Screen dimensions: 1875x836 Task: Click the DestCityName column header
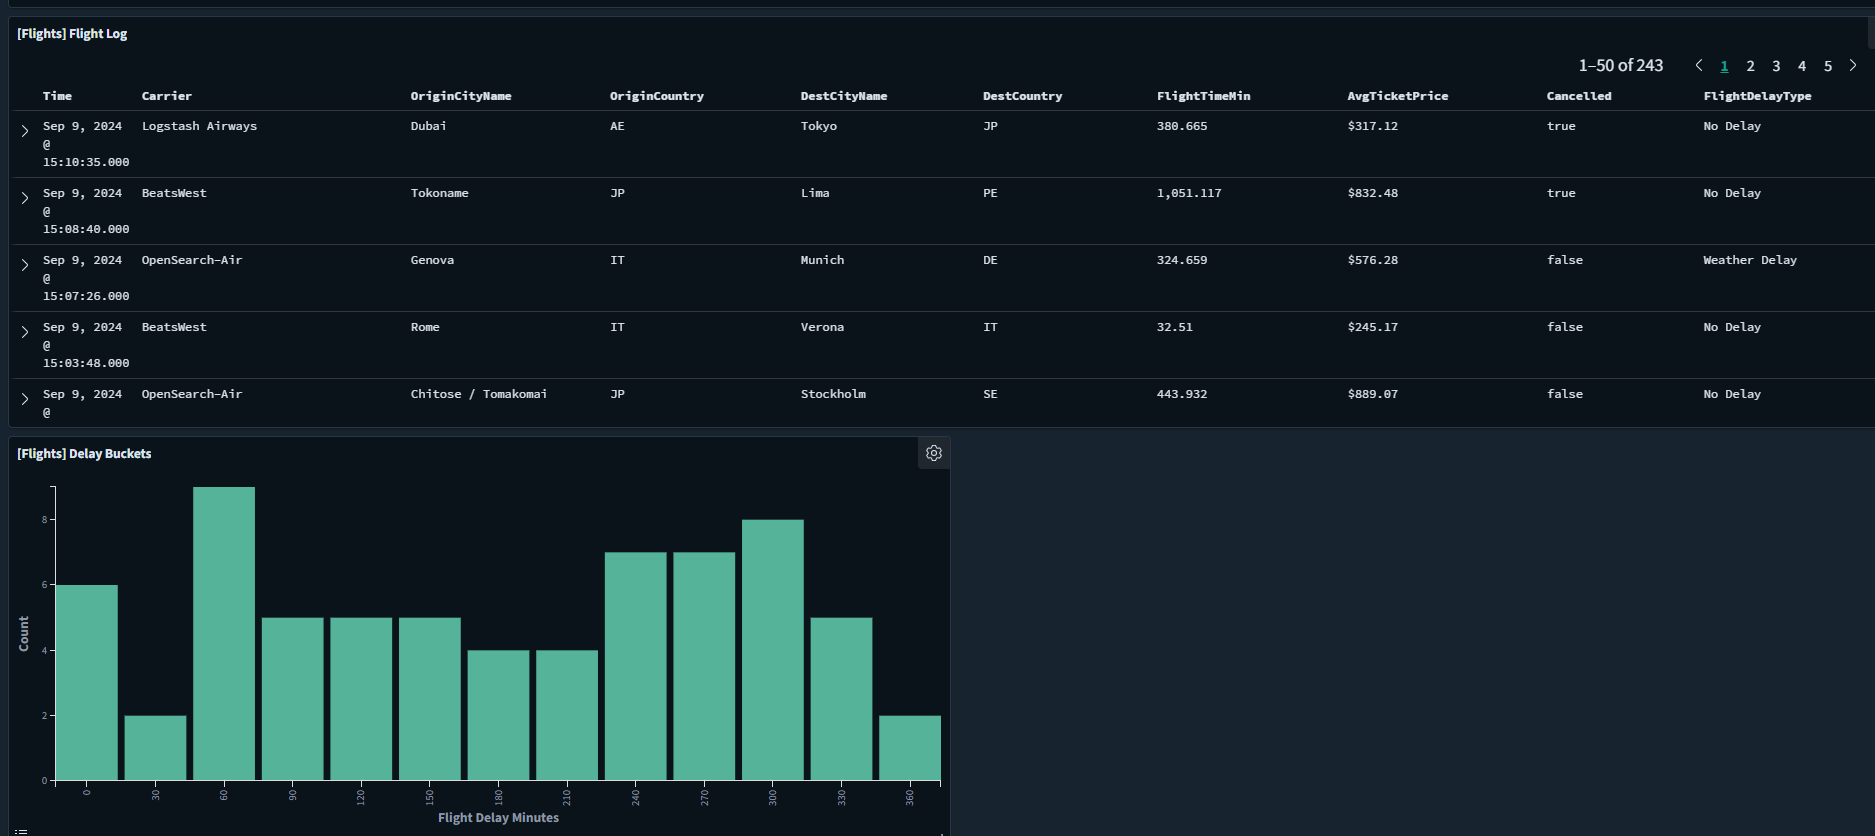pos(844,96)
